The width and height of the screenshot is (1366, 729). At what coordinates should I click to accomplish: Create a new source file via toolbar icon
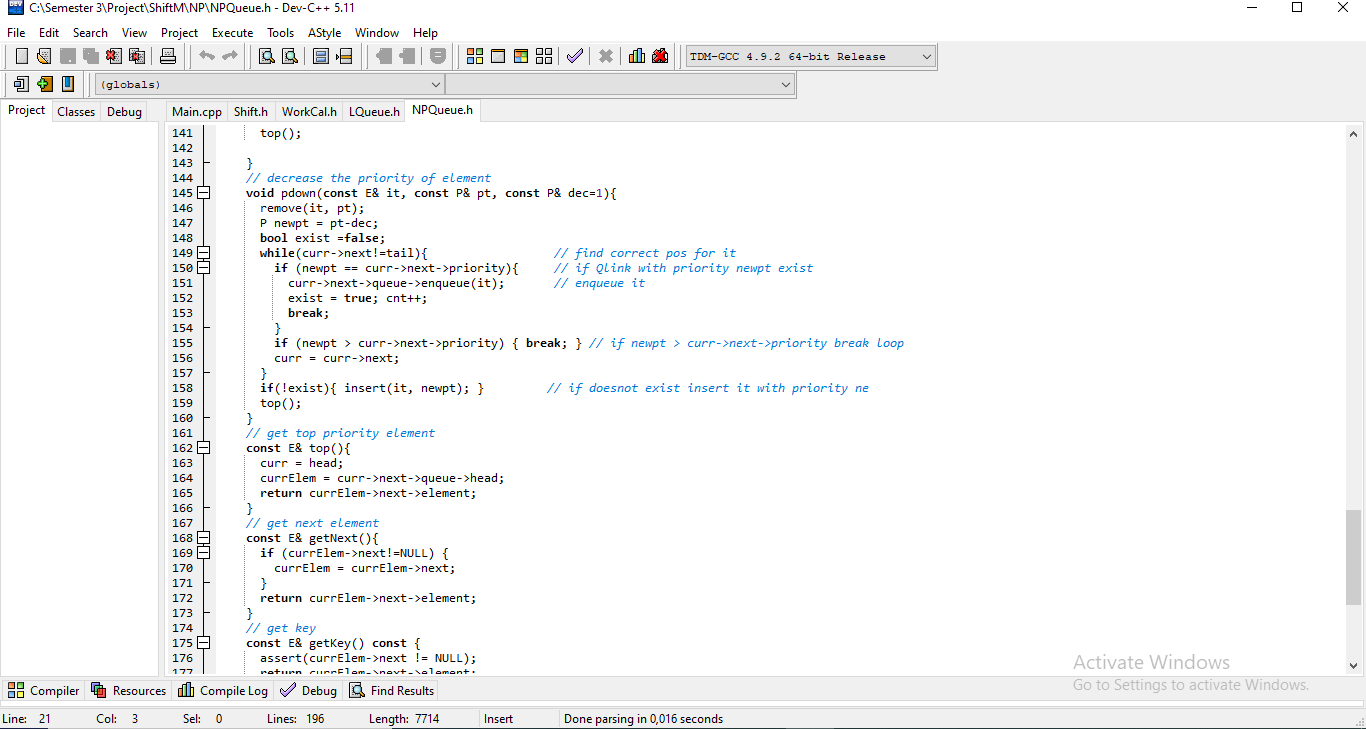tap(21, 56)
